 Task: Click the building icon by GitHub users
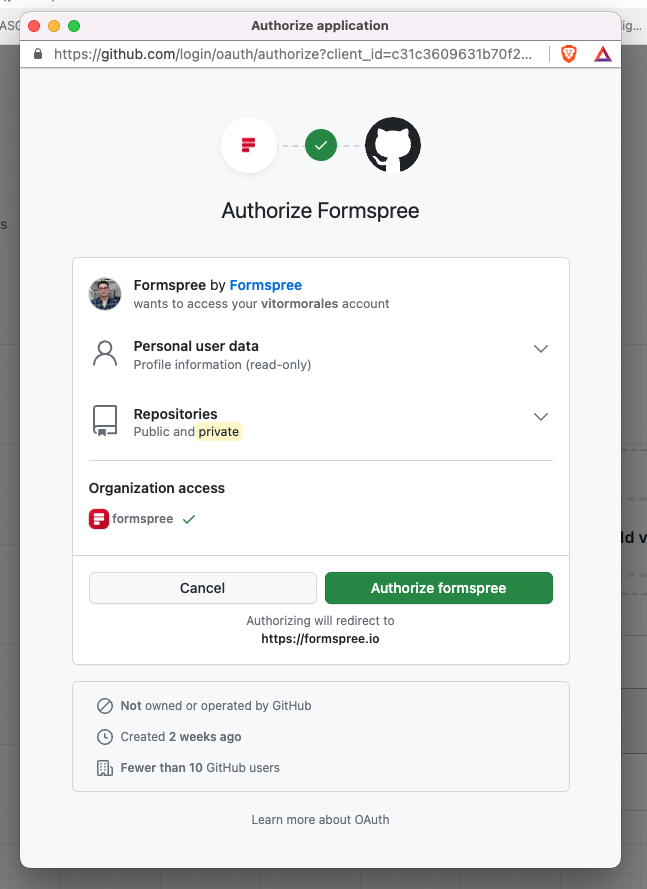[105, 768]
